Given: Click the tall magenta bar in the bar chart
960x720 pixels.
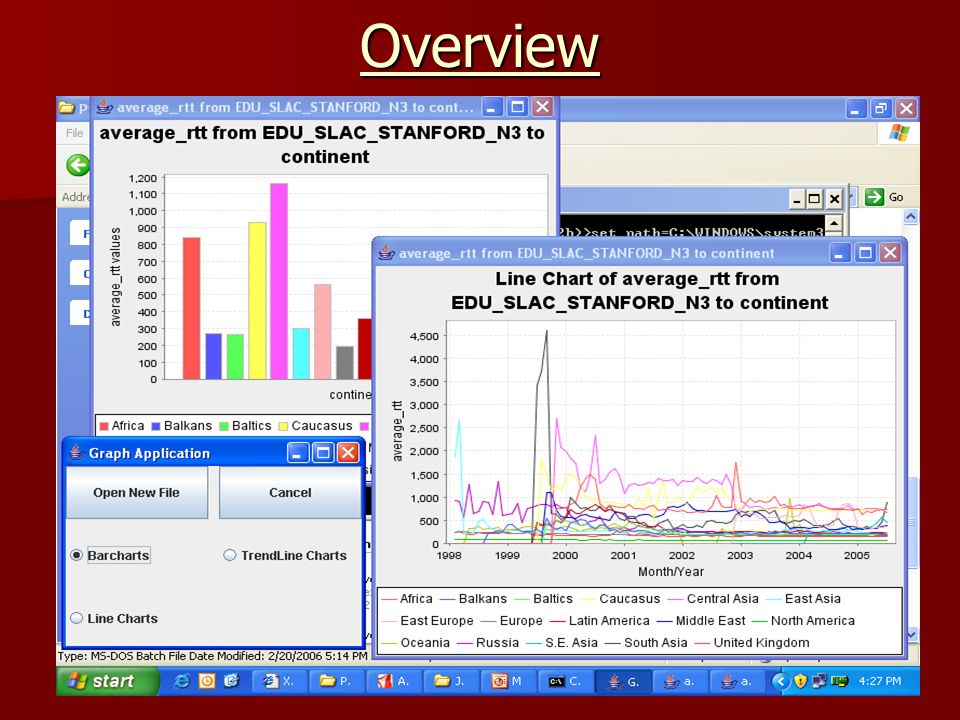Looking at the screenshot, I should tap(279, 281).
